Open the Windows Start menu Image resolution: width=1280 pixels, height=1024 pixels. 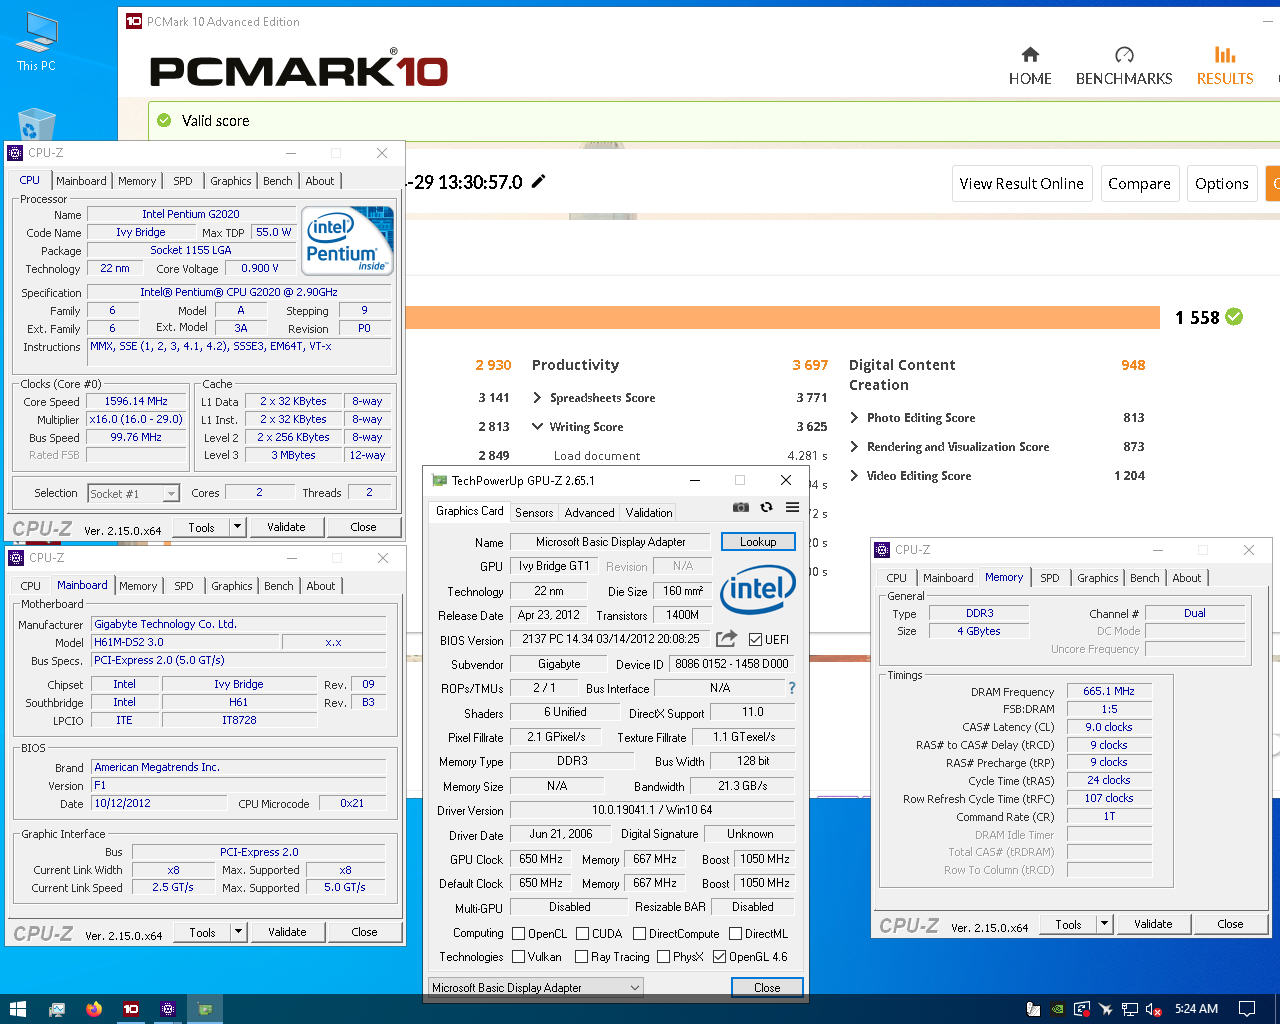[x=17, y=1009]
